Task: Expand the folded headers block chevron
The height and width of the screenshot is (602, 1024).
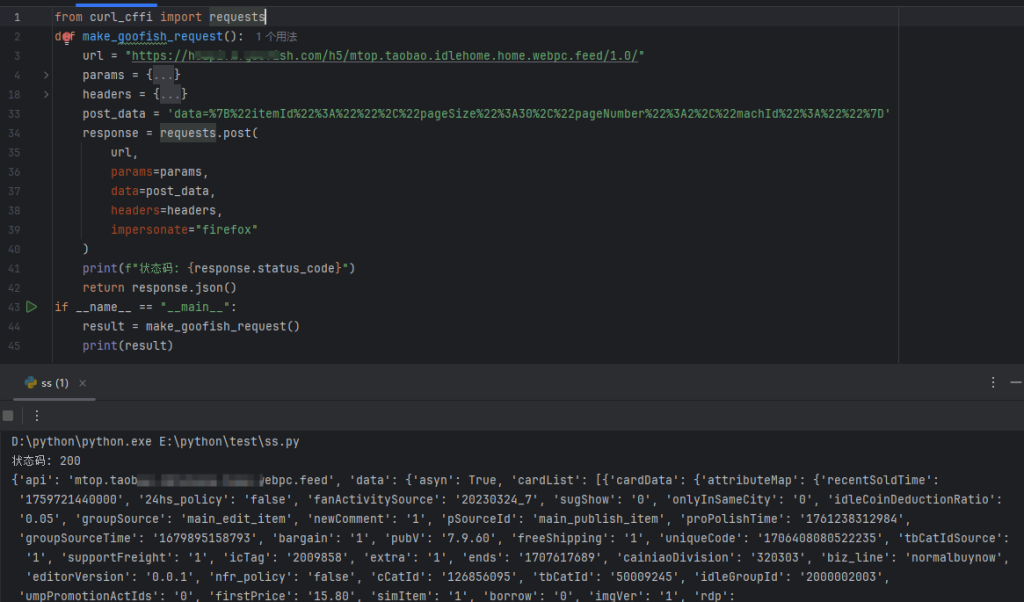Action: [x=46, y=94]
